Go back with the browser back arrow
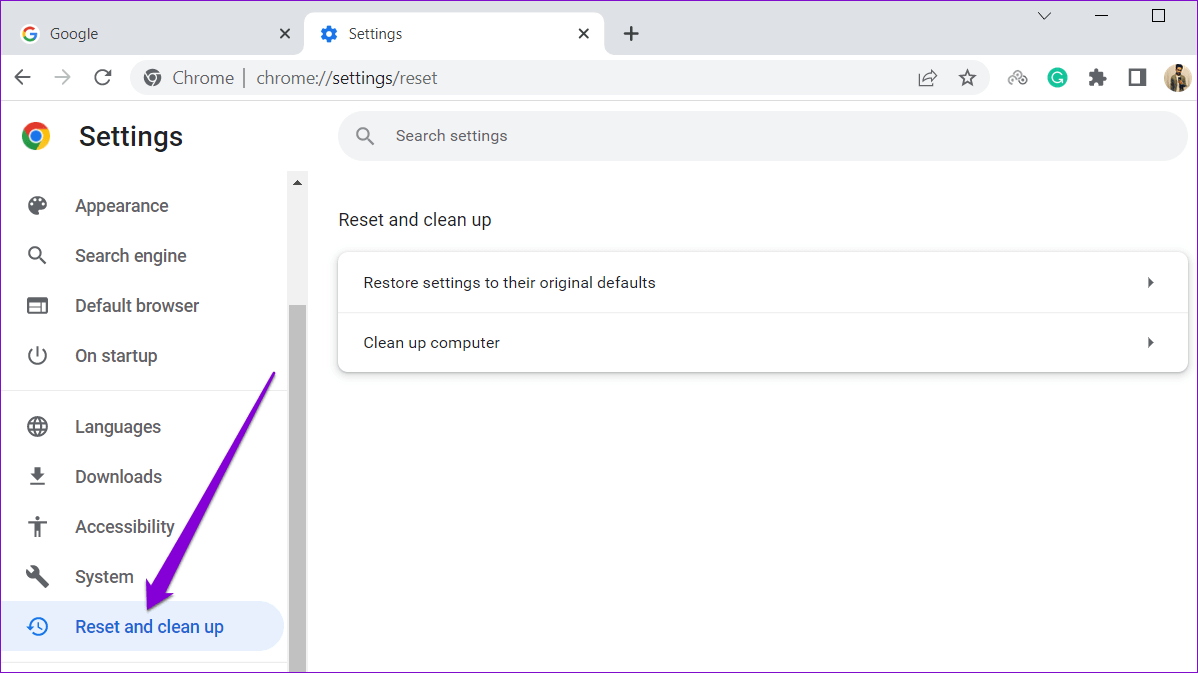This screenshot has width=1198, height=673. coord(23,77)
